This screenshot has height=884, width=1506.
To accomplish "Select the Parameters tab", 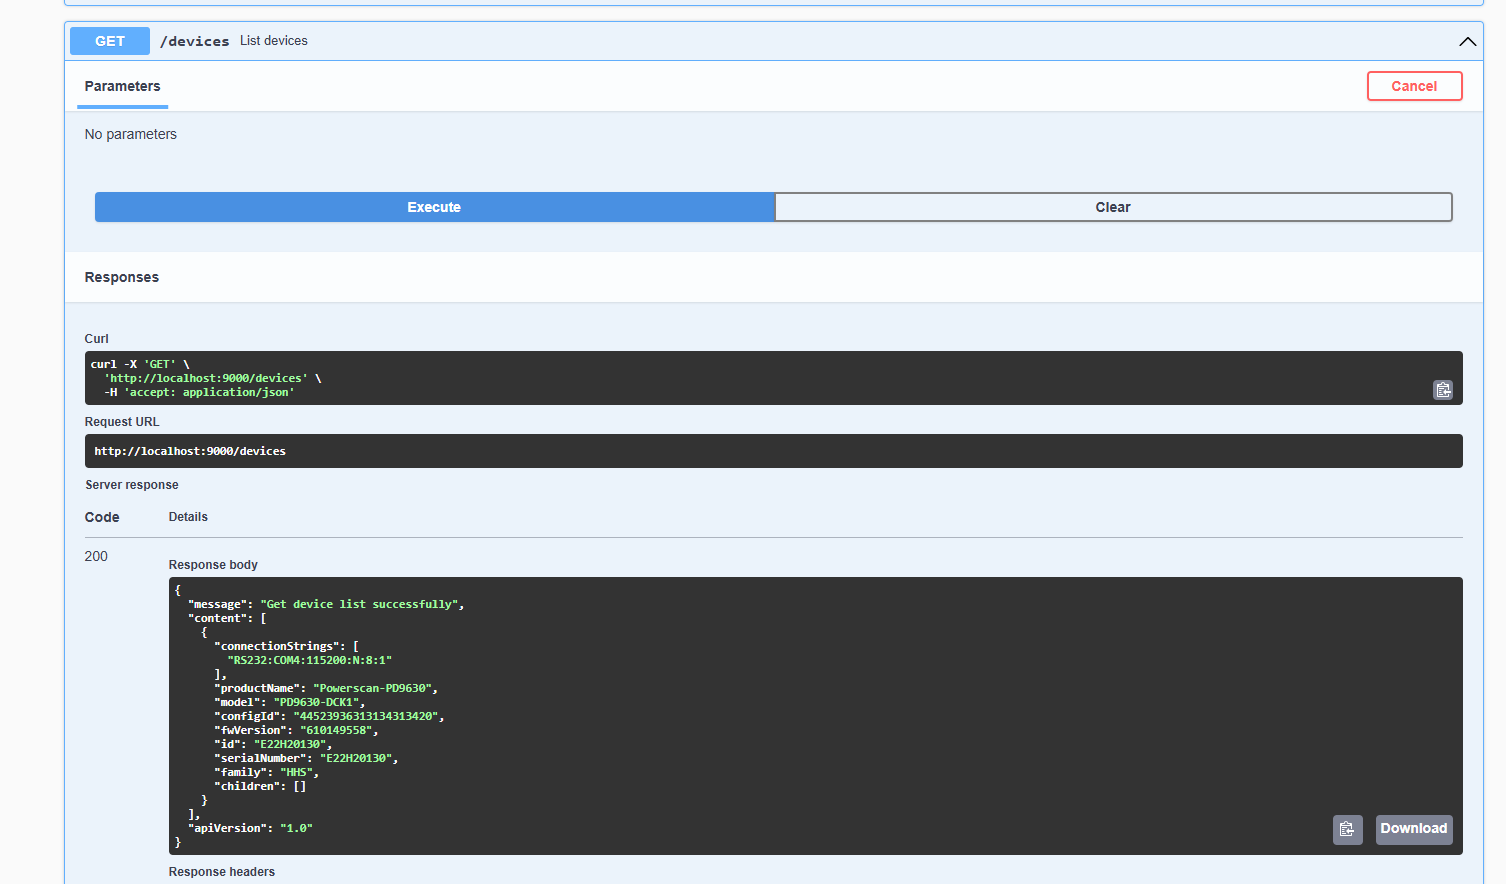I will (122, 87).
